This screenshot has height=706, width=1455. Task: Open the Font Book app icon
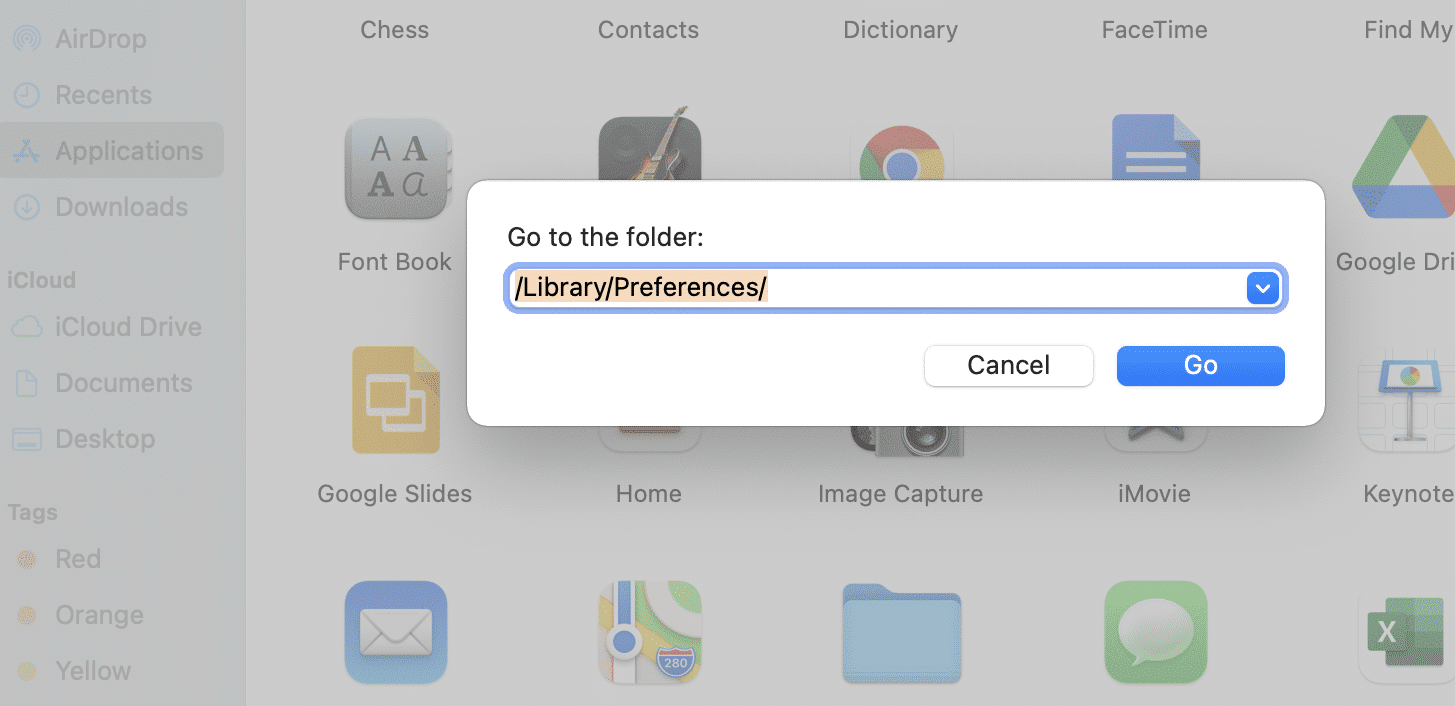tap(397, 169)
